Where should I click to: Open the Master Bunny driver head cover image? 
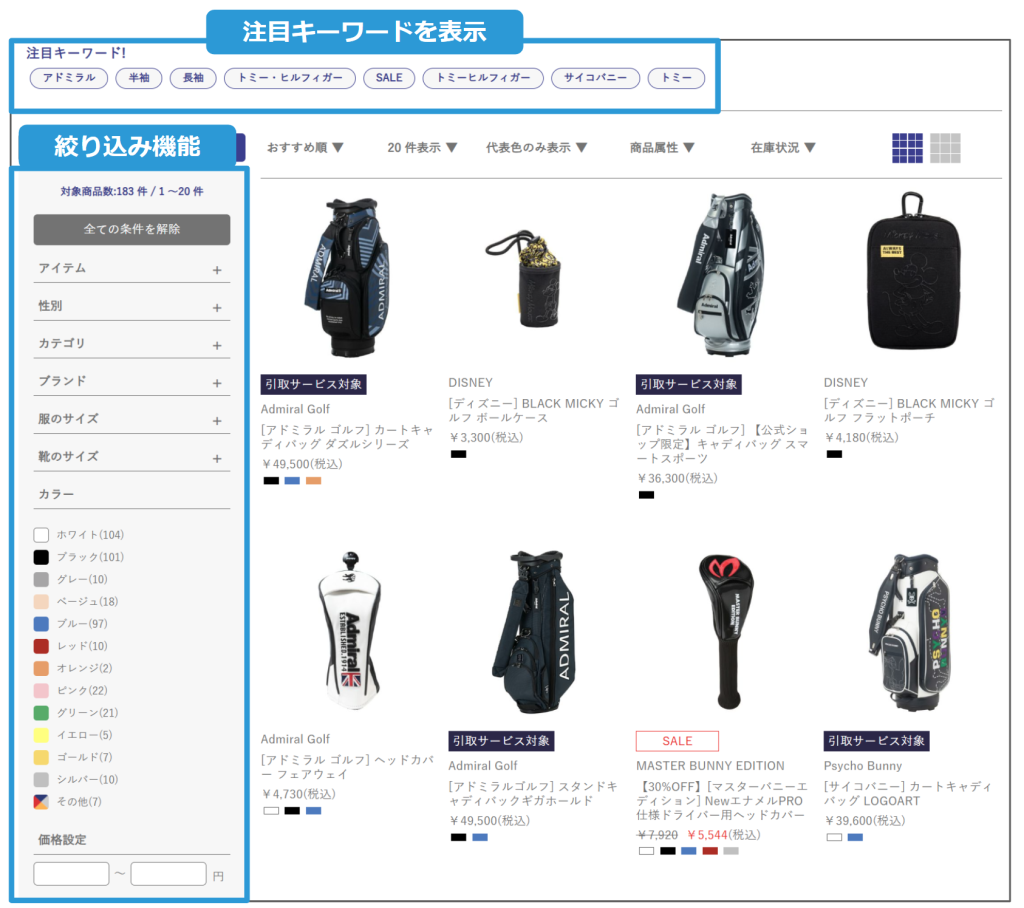pyautogui.click(x=727, y=632)
